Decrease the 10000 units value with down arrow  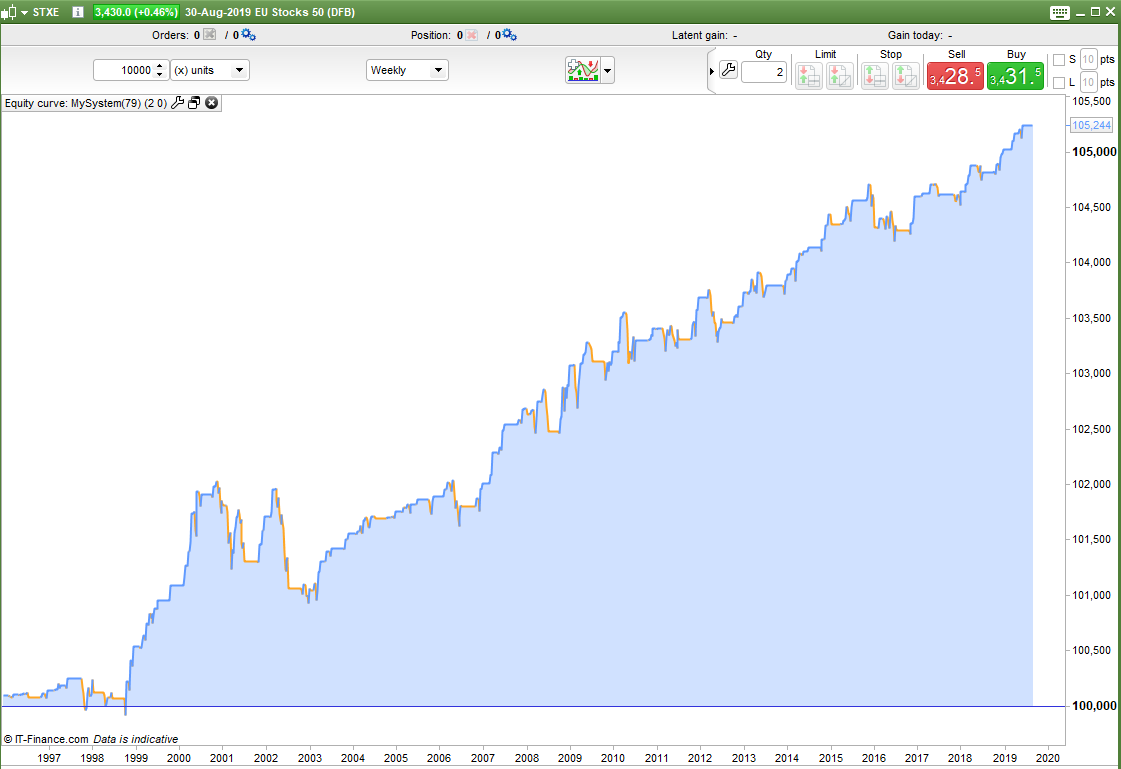pyautogui.click(x=160, y=74)
